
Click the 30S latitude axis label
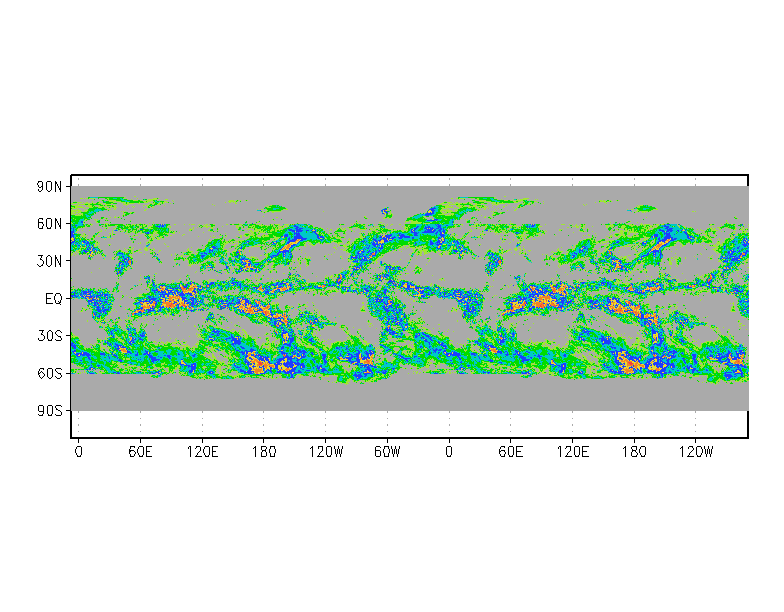(x=50, y=336)
